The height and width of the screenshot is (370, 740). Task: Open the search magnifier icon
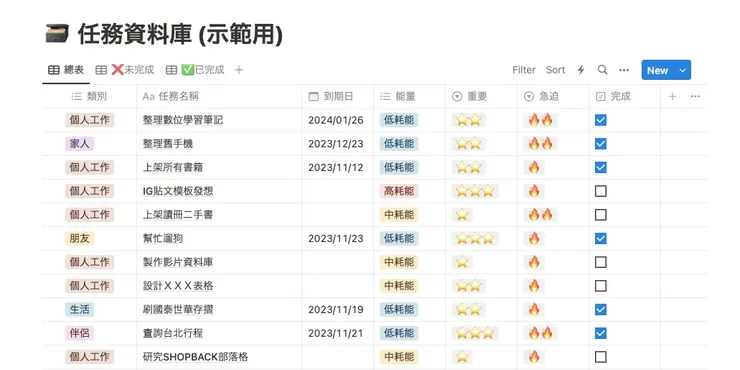603,70
